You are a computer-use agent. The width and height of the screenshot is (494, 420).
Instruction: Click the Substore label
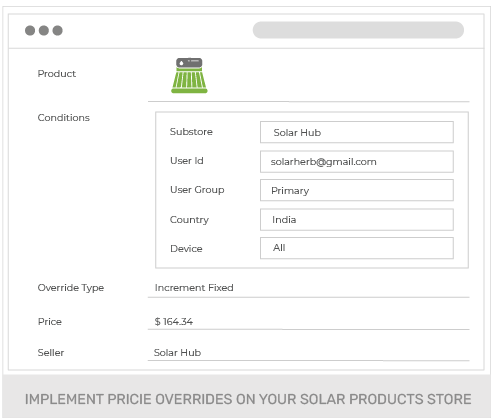pos(191,132)
